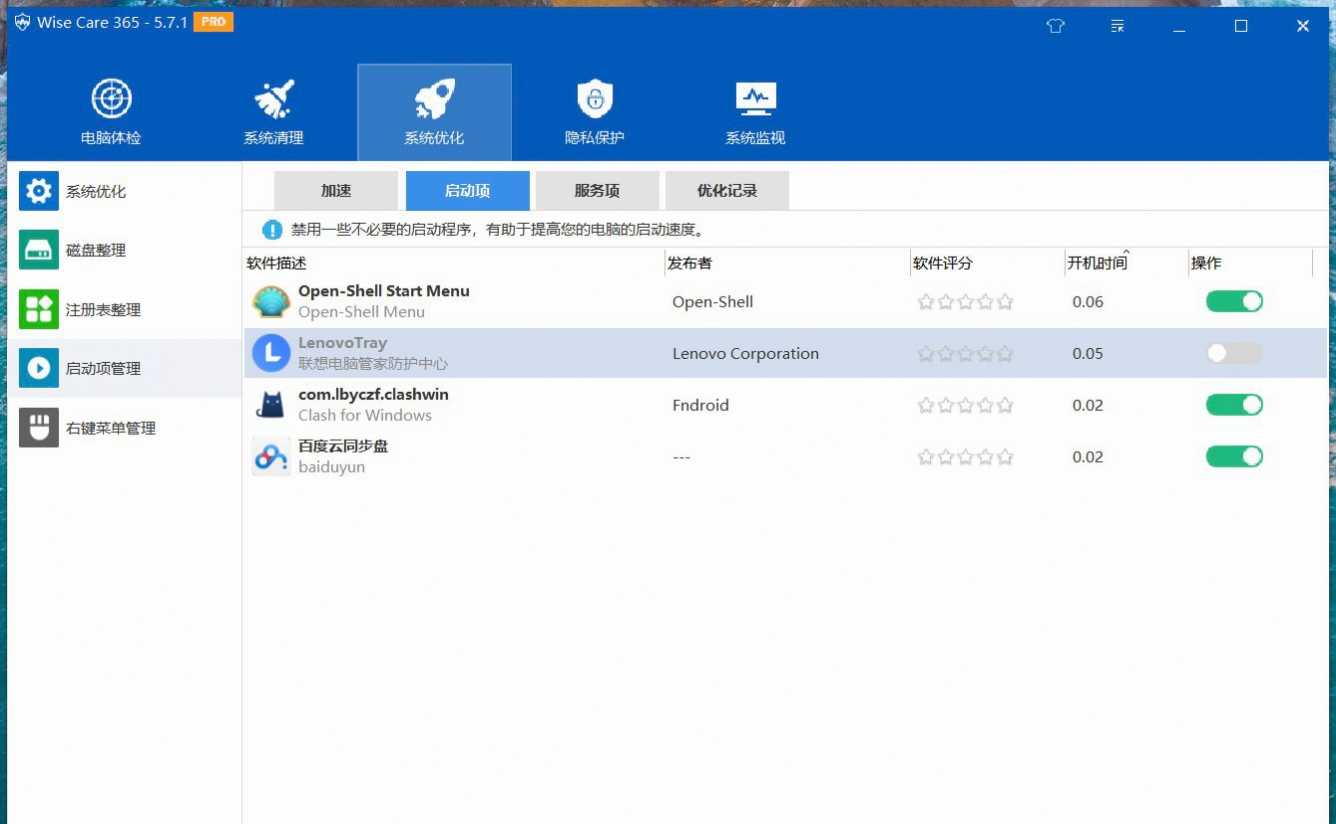Open 注册表整理 registry defrag in sidebar
The height and width of the screenshot is (824, 1336).
pos(124,309)
